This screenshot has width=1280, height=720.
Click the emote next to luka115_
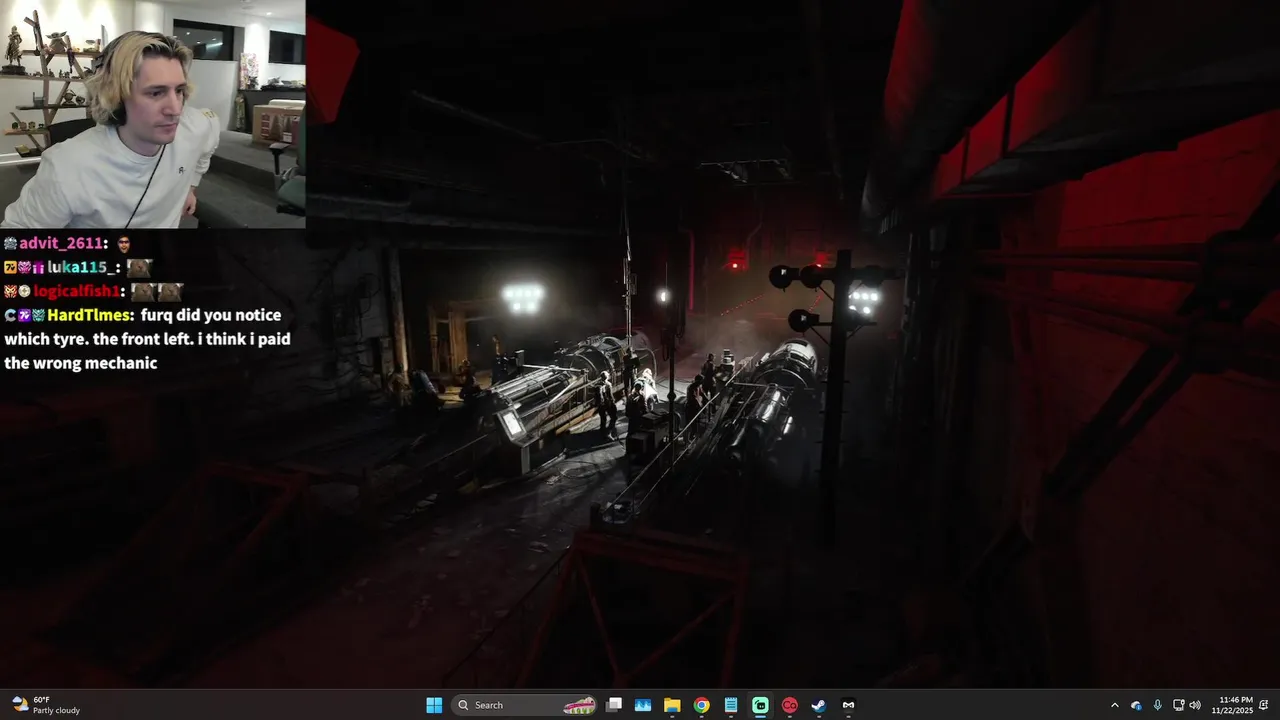pos(139,268)
